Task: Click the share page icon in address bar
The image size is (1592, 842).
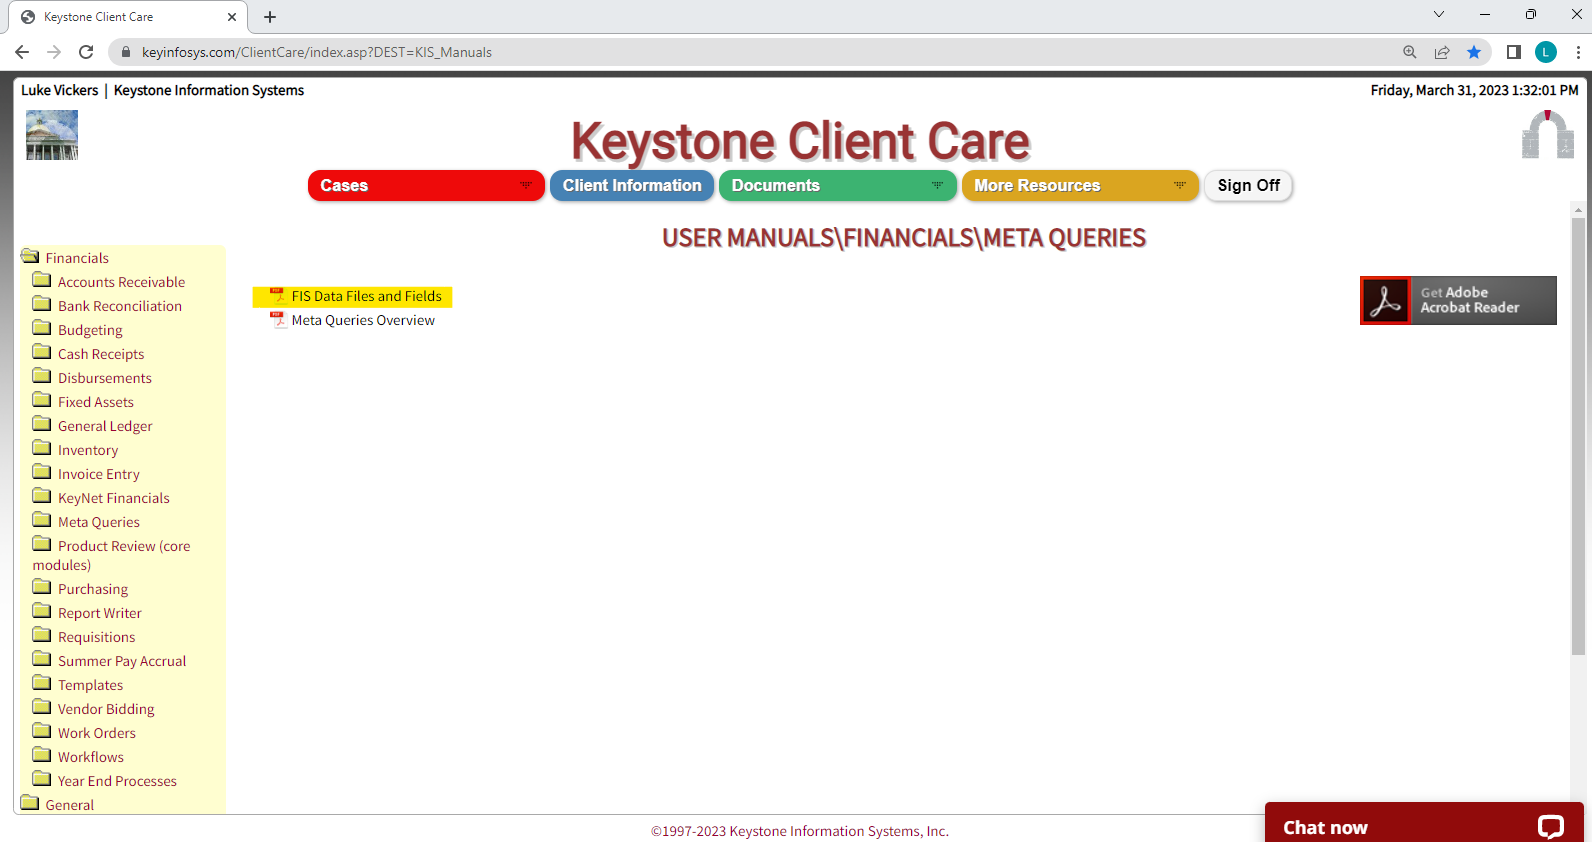Action: (1442, 52)
